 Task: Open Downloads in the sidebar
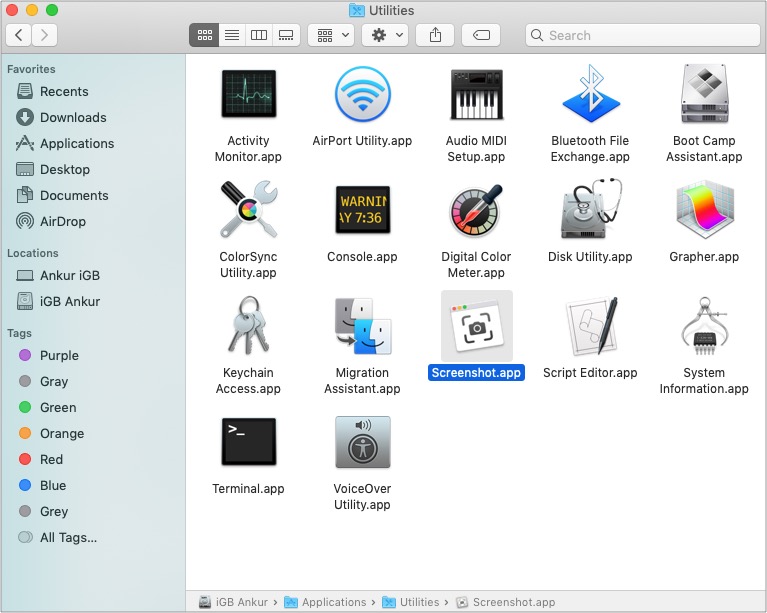[73, 117]
